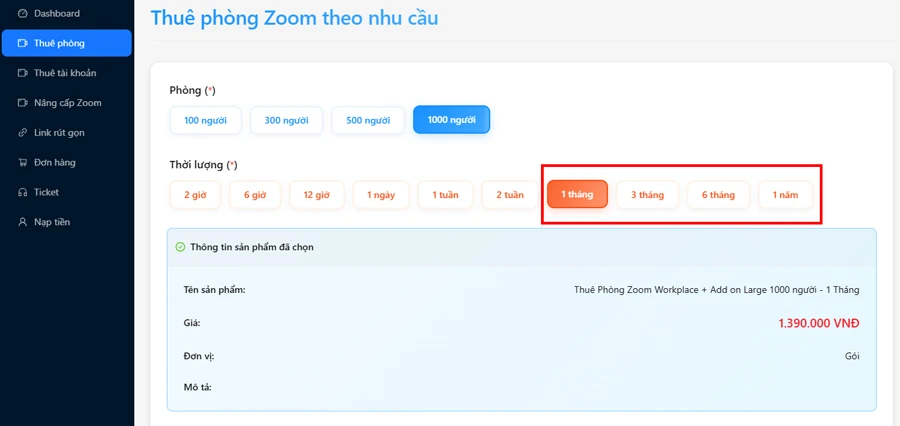The image size is (900, 426).
Task: Open the Dashboard menu item
Action: pyautogui.click(x=67, y=13)
